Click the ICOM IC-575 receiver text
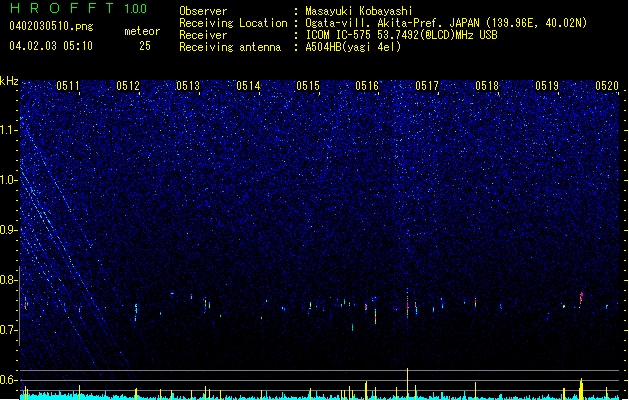 (401, 35)
